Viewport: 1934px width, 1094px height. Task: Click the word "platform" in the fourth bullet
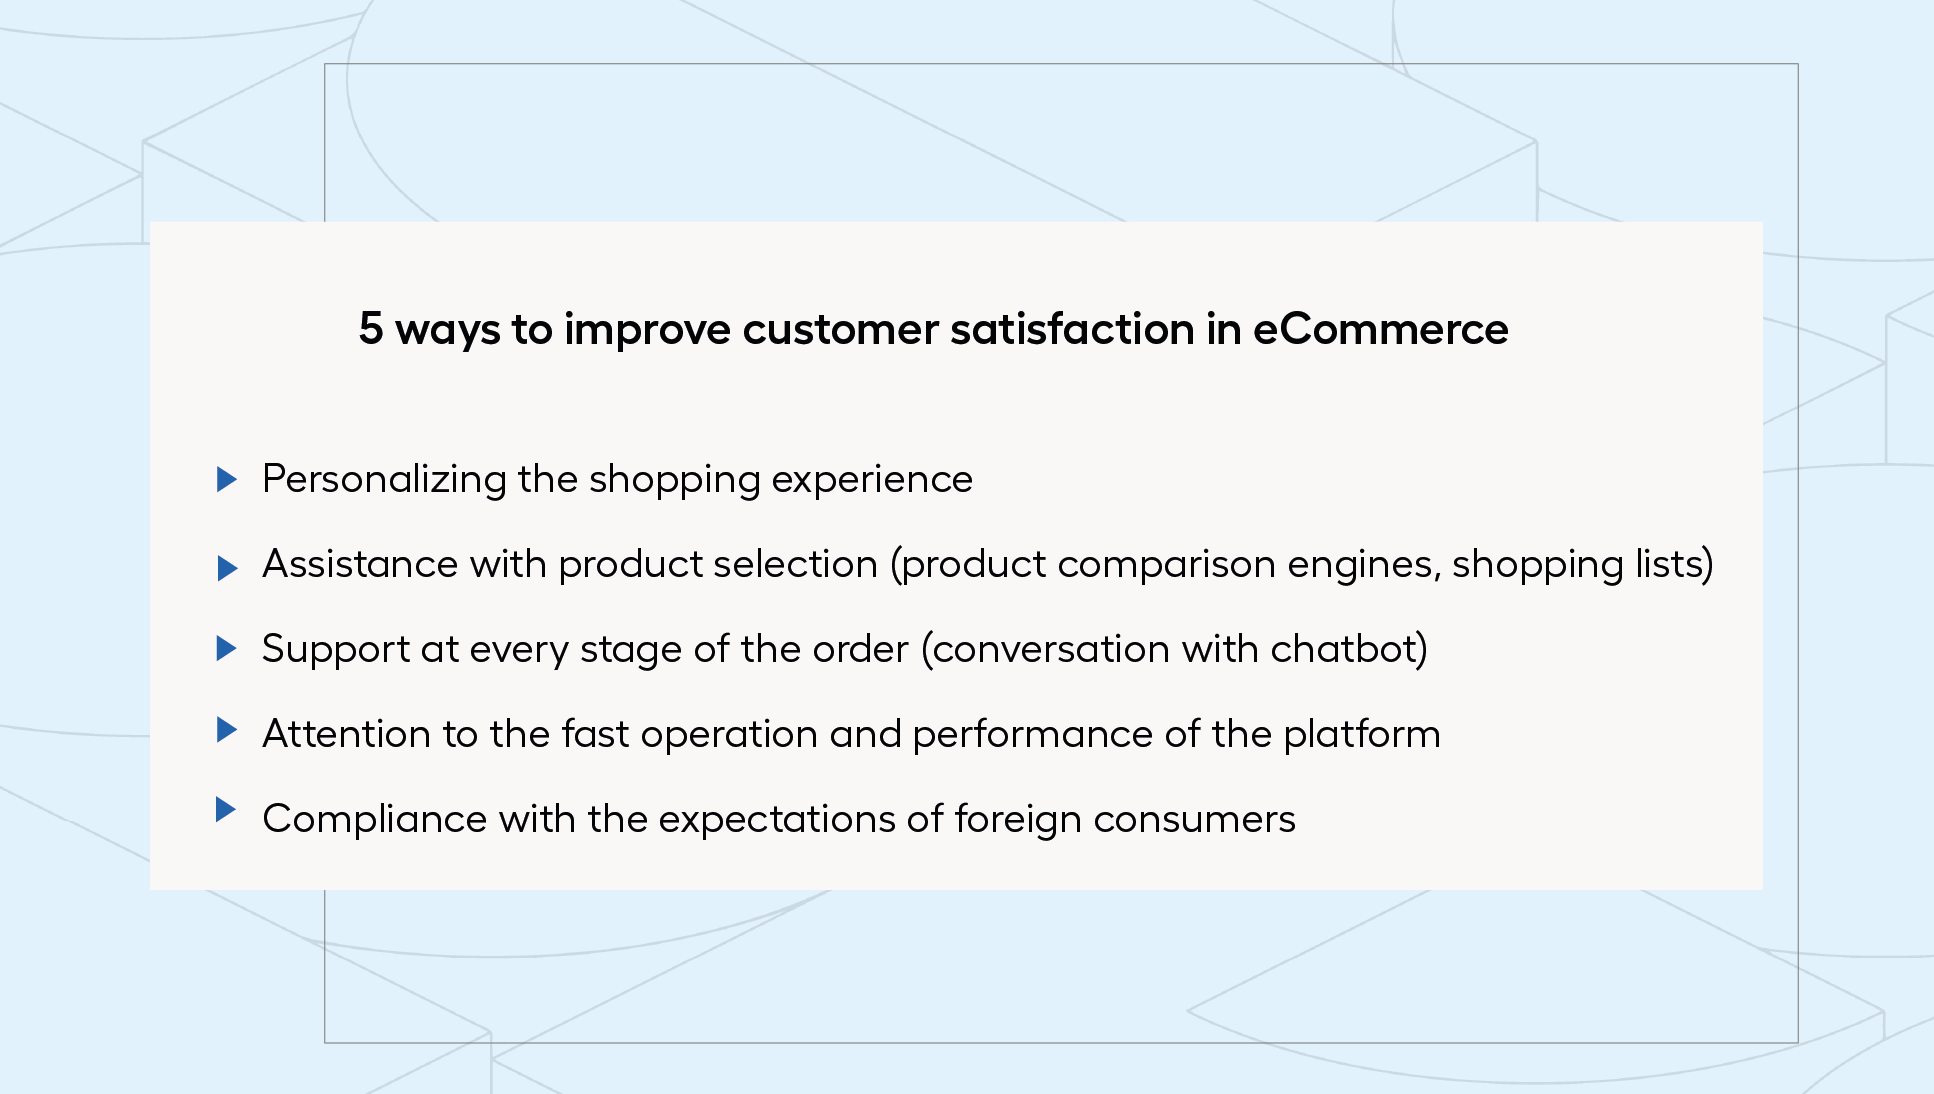pyautogui.click(x=1362, y=735)
